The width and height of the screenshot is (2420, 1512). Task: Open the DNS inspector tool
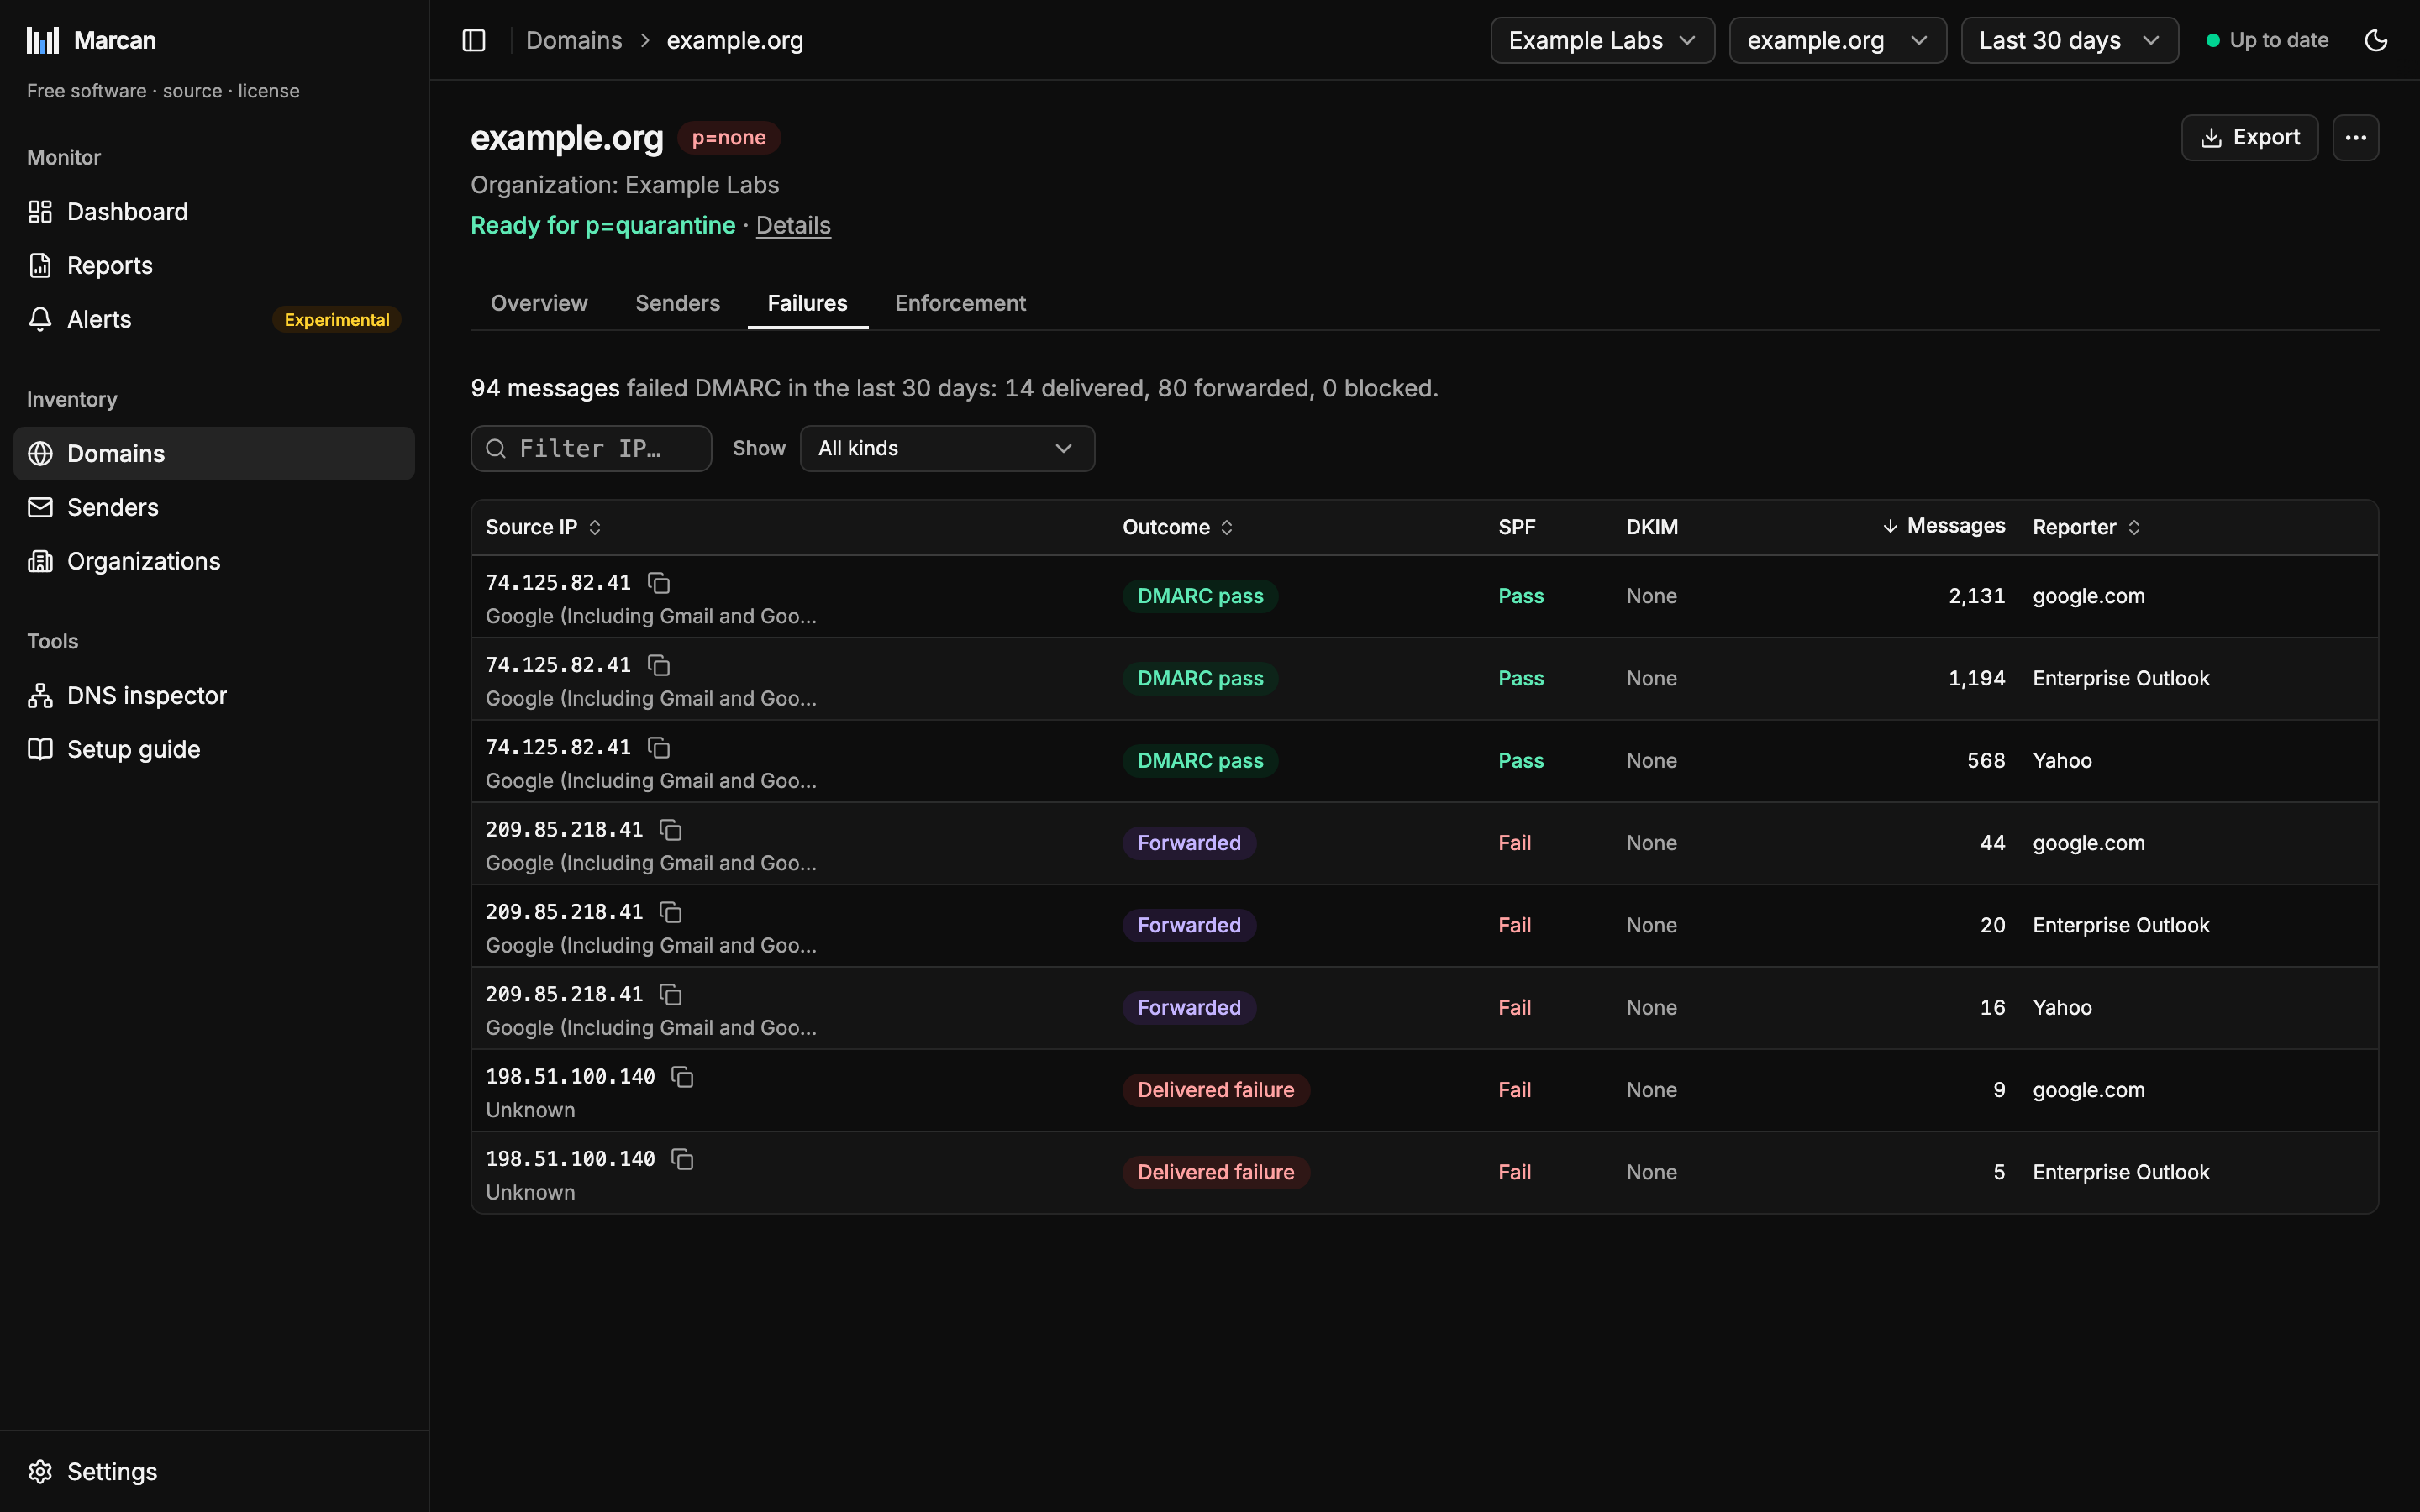pyautogui.click(x=214, y=695)
